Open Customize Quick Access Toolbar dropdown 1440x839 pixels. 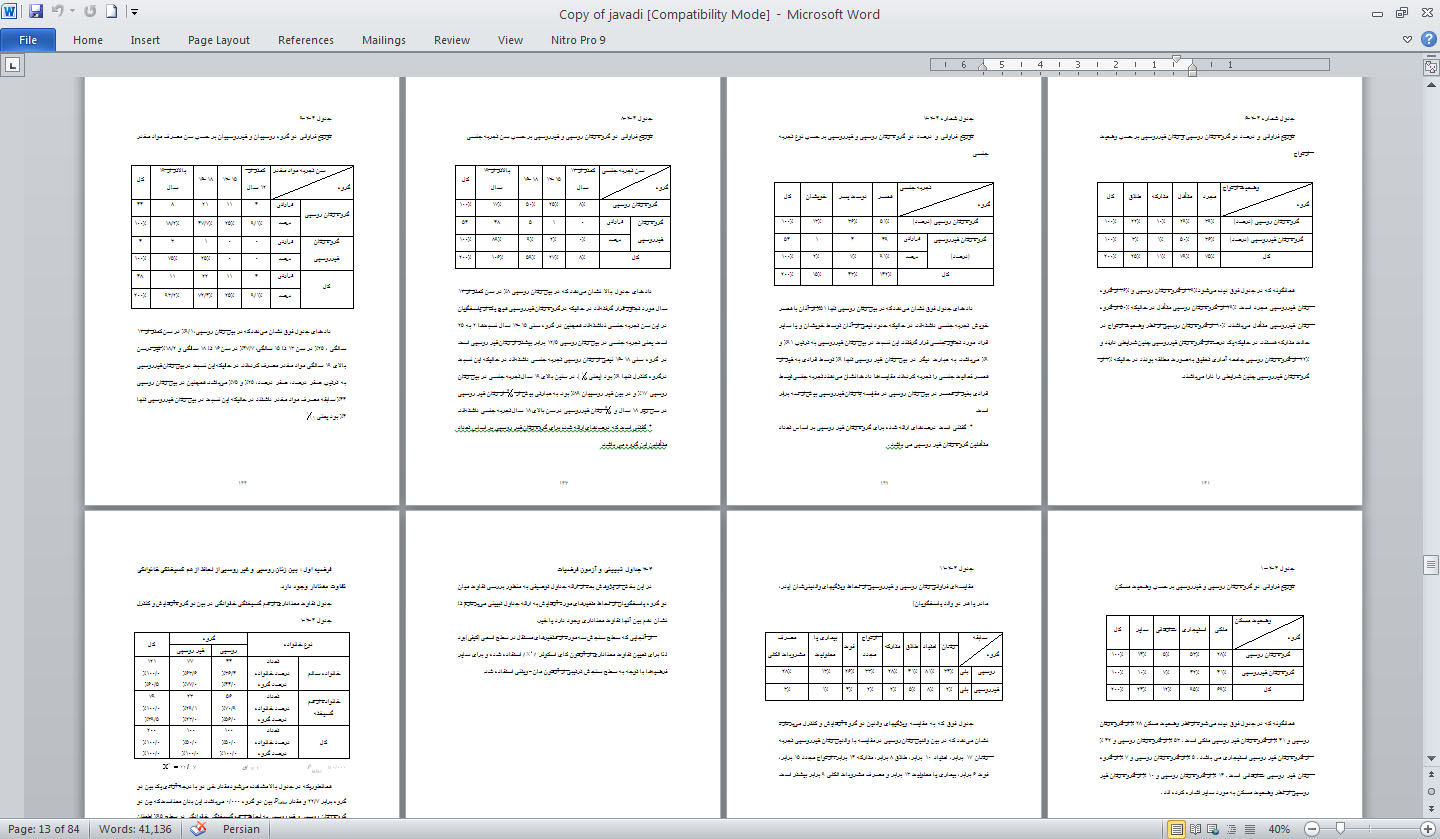pos(135,12)
